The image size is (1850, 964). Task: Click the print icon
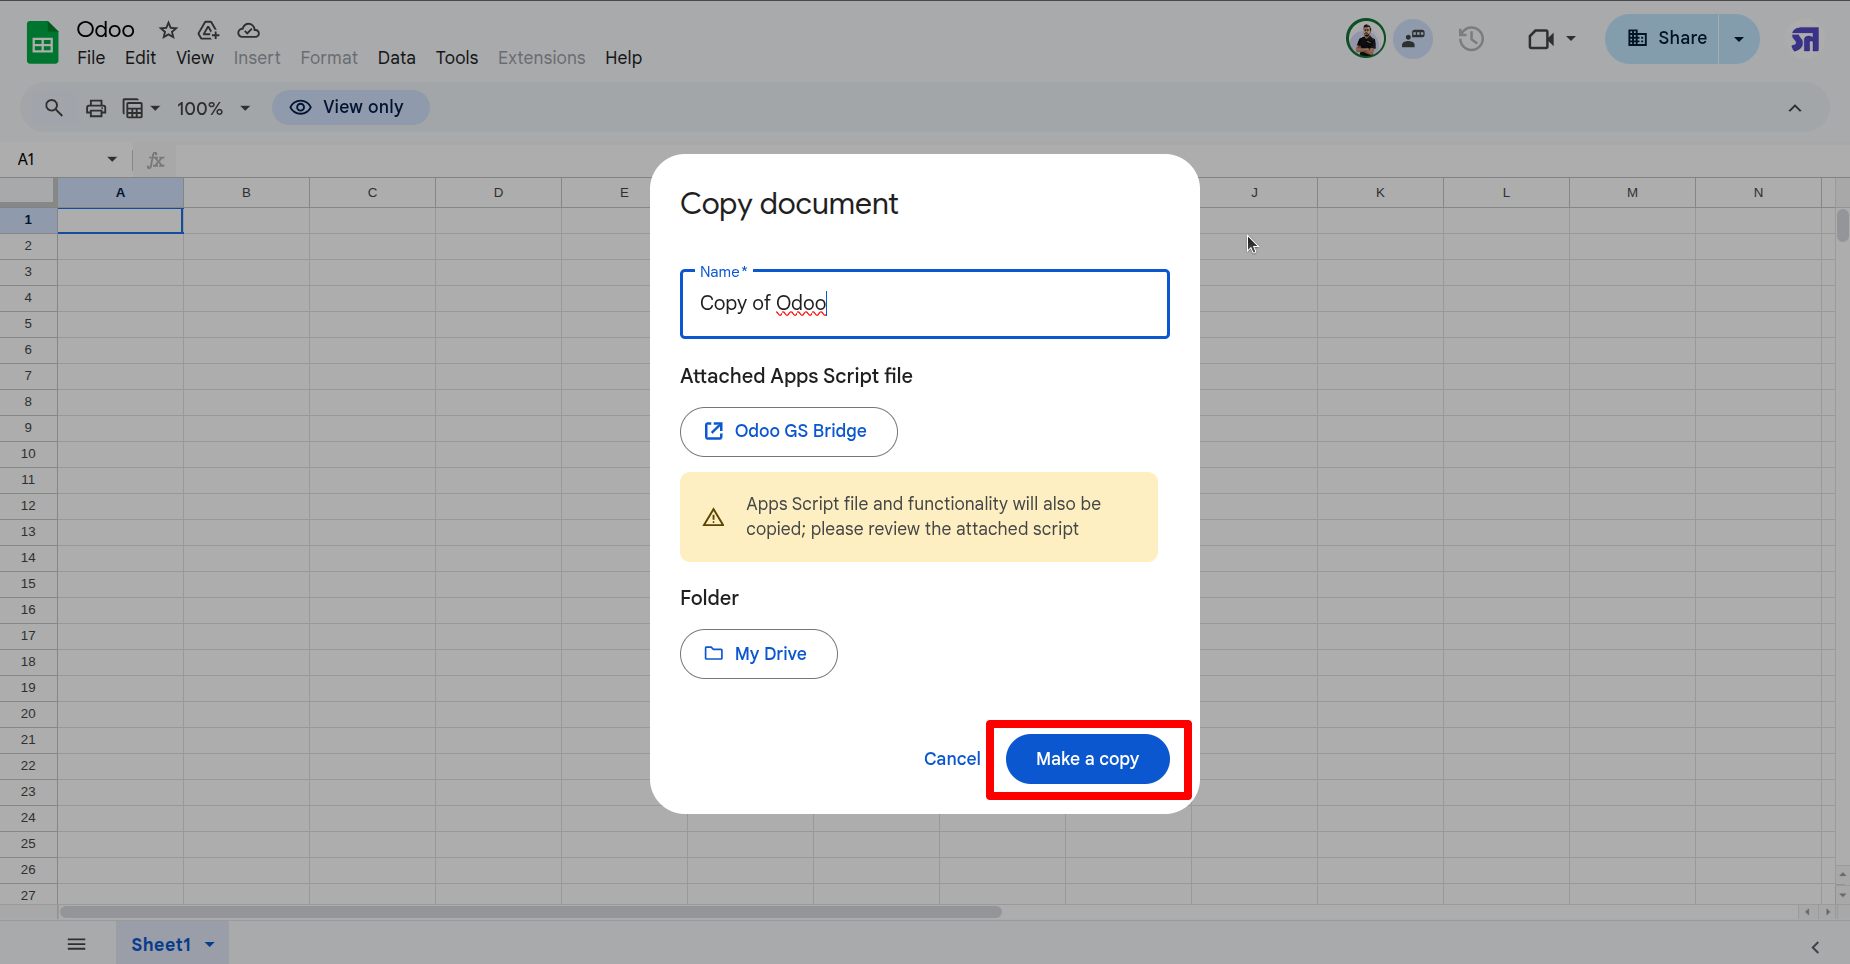pos(96,108)
